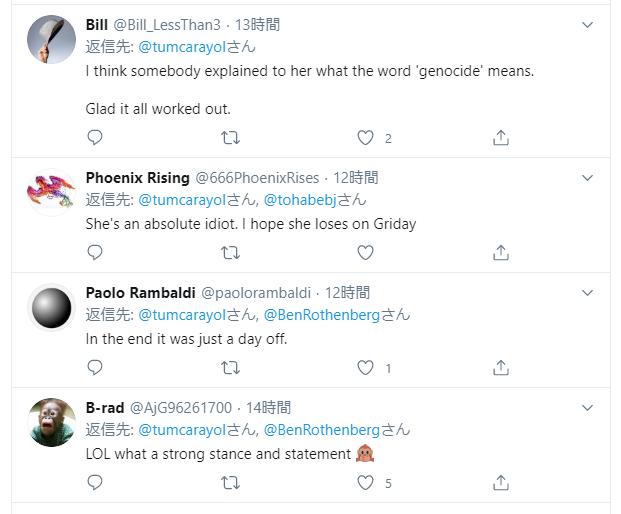Like Paolo Rambaldi's day off tweet
Screen dimensions: 621x514
click(x=366, y=369)
